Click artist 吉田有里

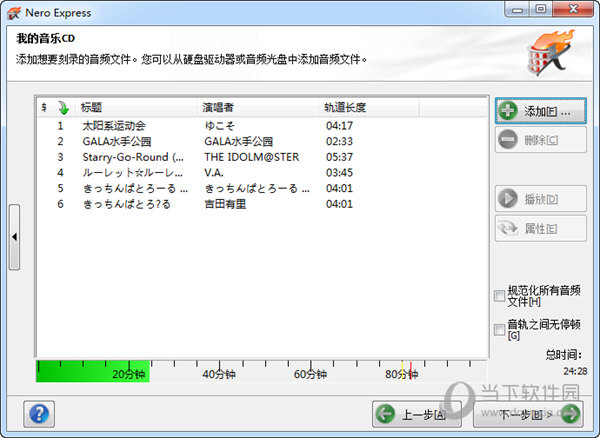(x=225, y=204)
